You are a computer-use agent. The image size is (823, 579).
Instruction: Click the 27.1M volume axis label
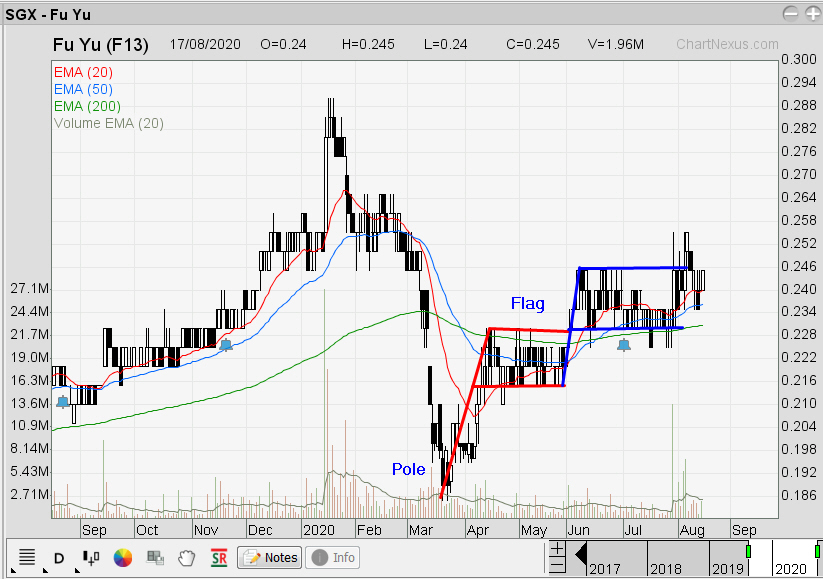click(x=30, y=288)
